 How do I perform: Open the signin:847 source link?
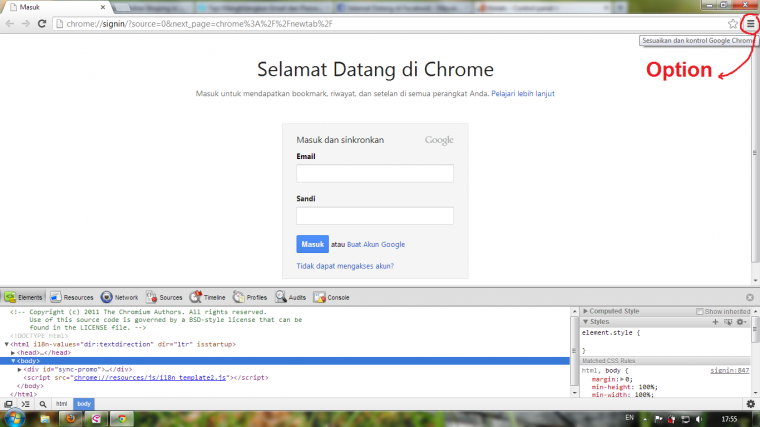729,370
